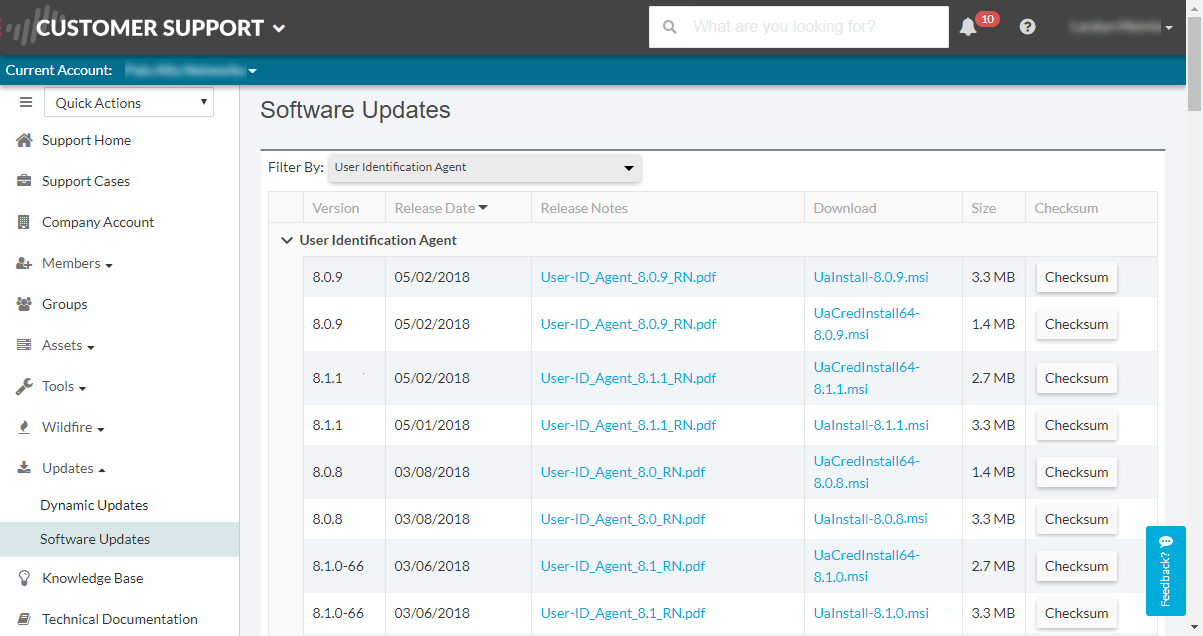Image resolution: width=1203 pixels, height=636 pixels.
Task: Open the hamburger navigation menu
Action: [25, 101]
